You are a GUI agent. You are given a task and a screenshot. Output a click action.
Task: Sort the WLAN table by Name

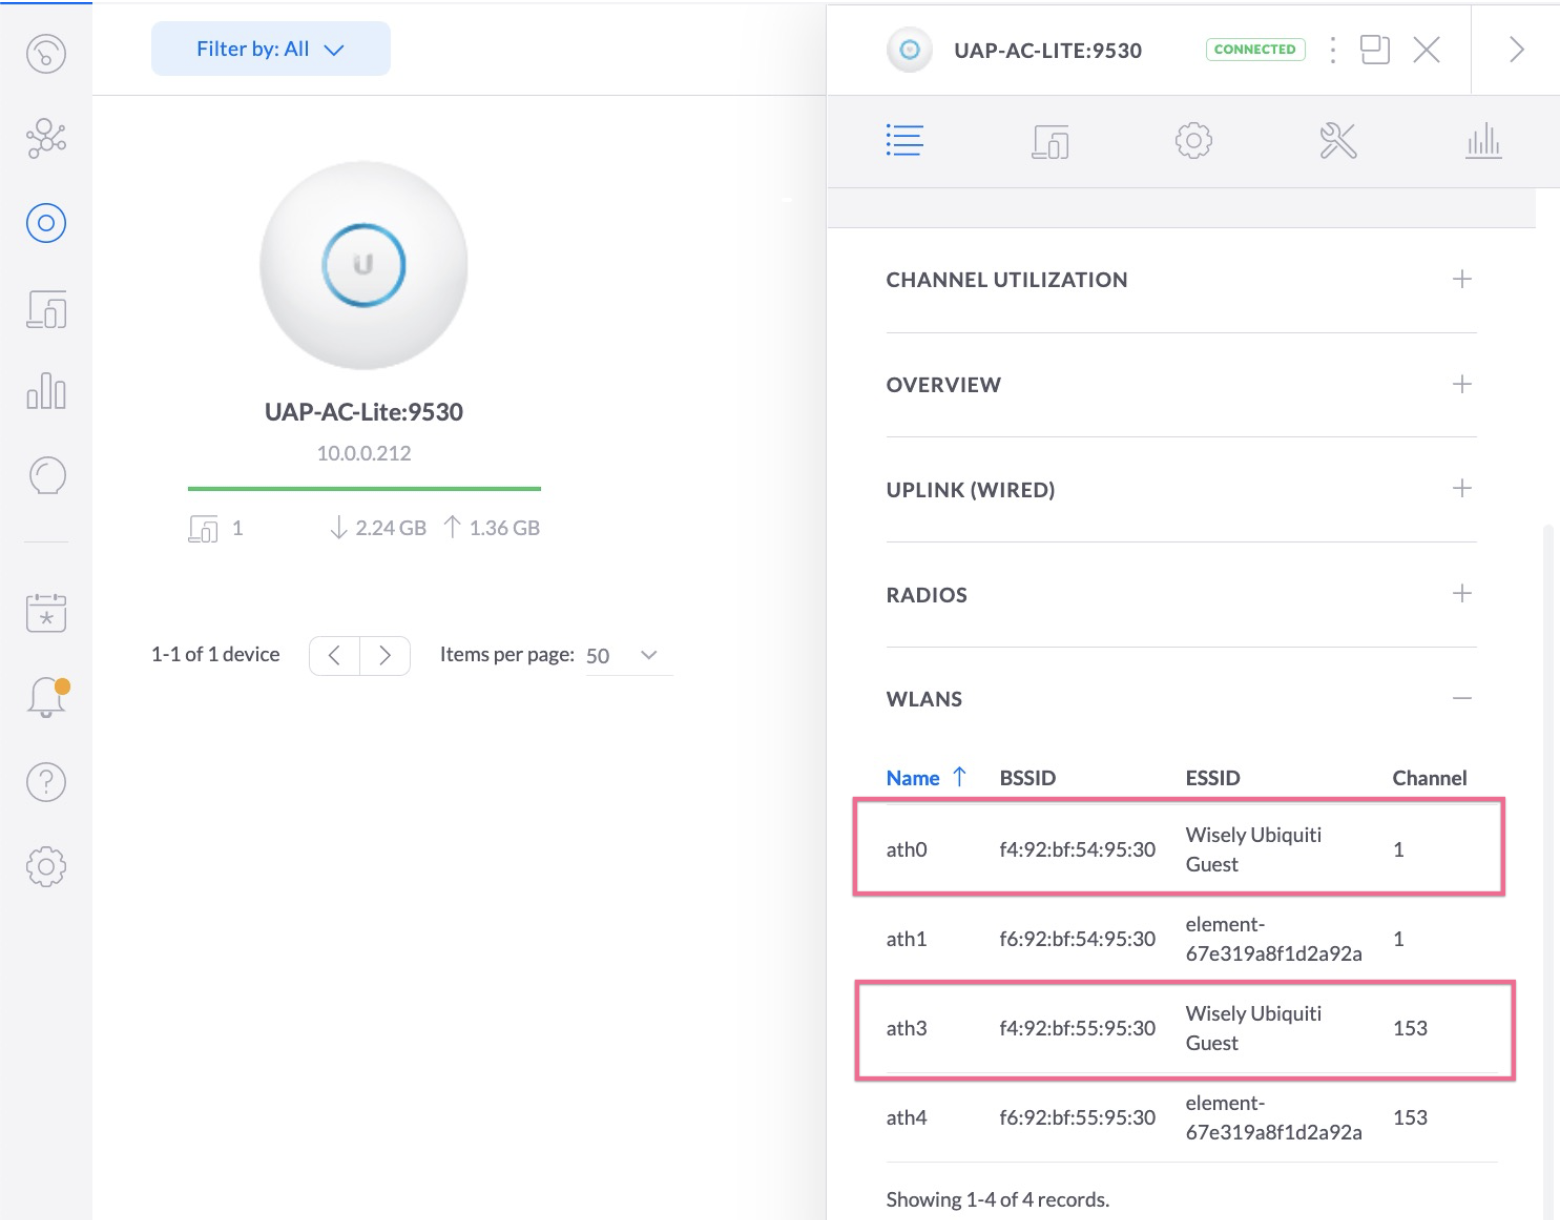[928, 780]
